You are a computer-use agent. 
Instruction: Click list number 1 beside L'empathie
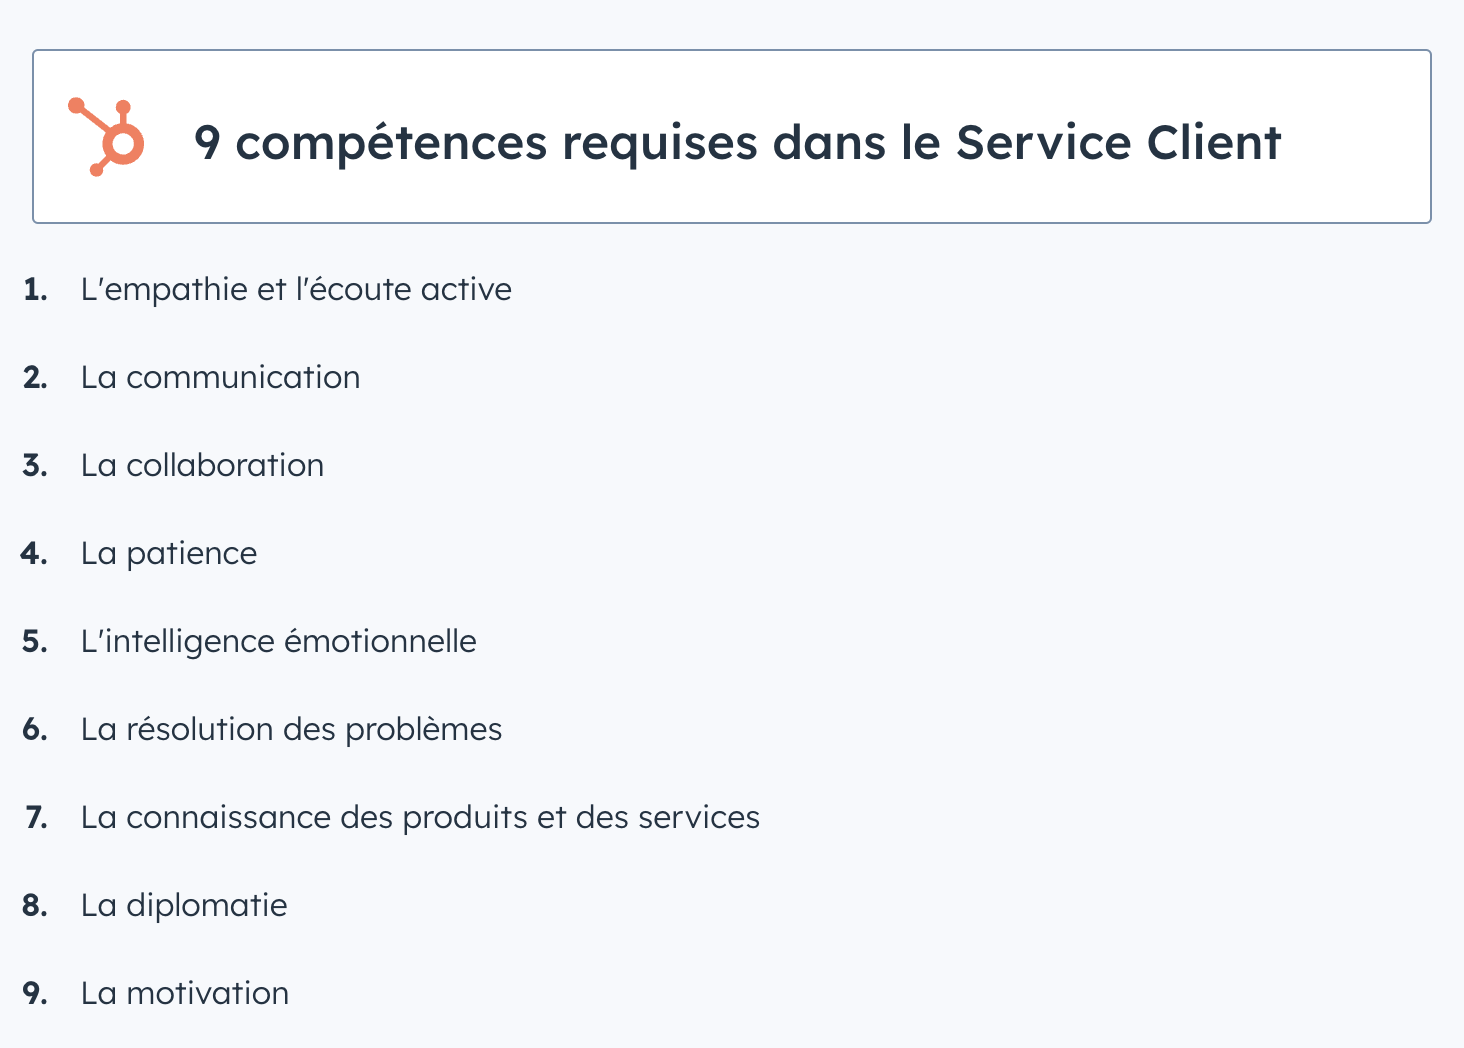point(35,289)
